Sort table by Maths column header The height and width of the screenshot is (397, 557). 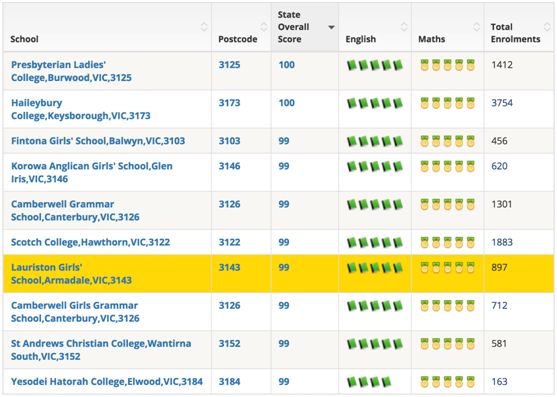tap(448, 27)
